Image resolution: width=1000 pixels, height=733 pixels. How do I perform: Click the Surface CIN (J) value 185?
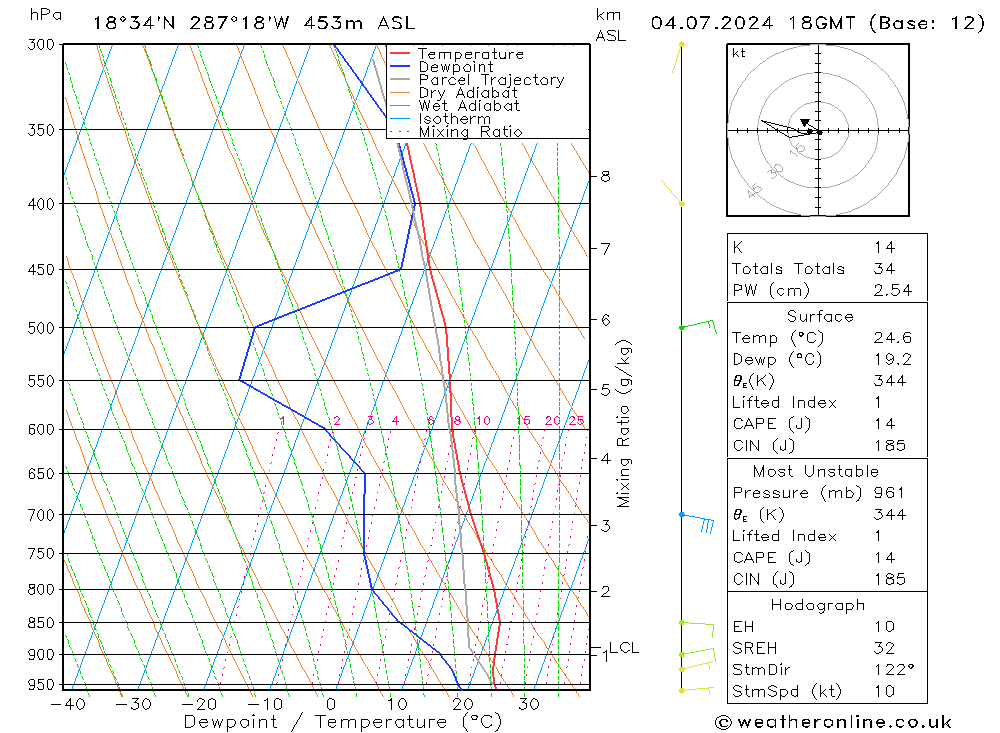click(889, 445)
